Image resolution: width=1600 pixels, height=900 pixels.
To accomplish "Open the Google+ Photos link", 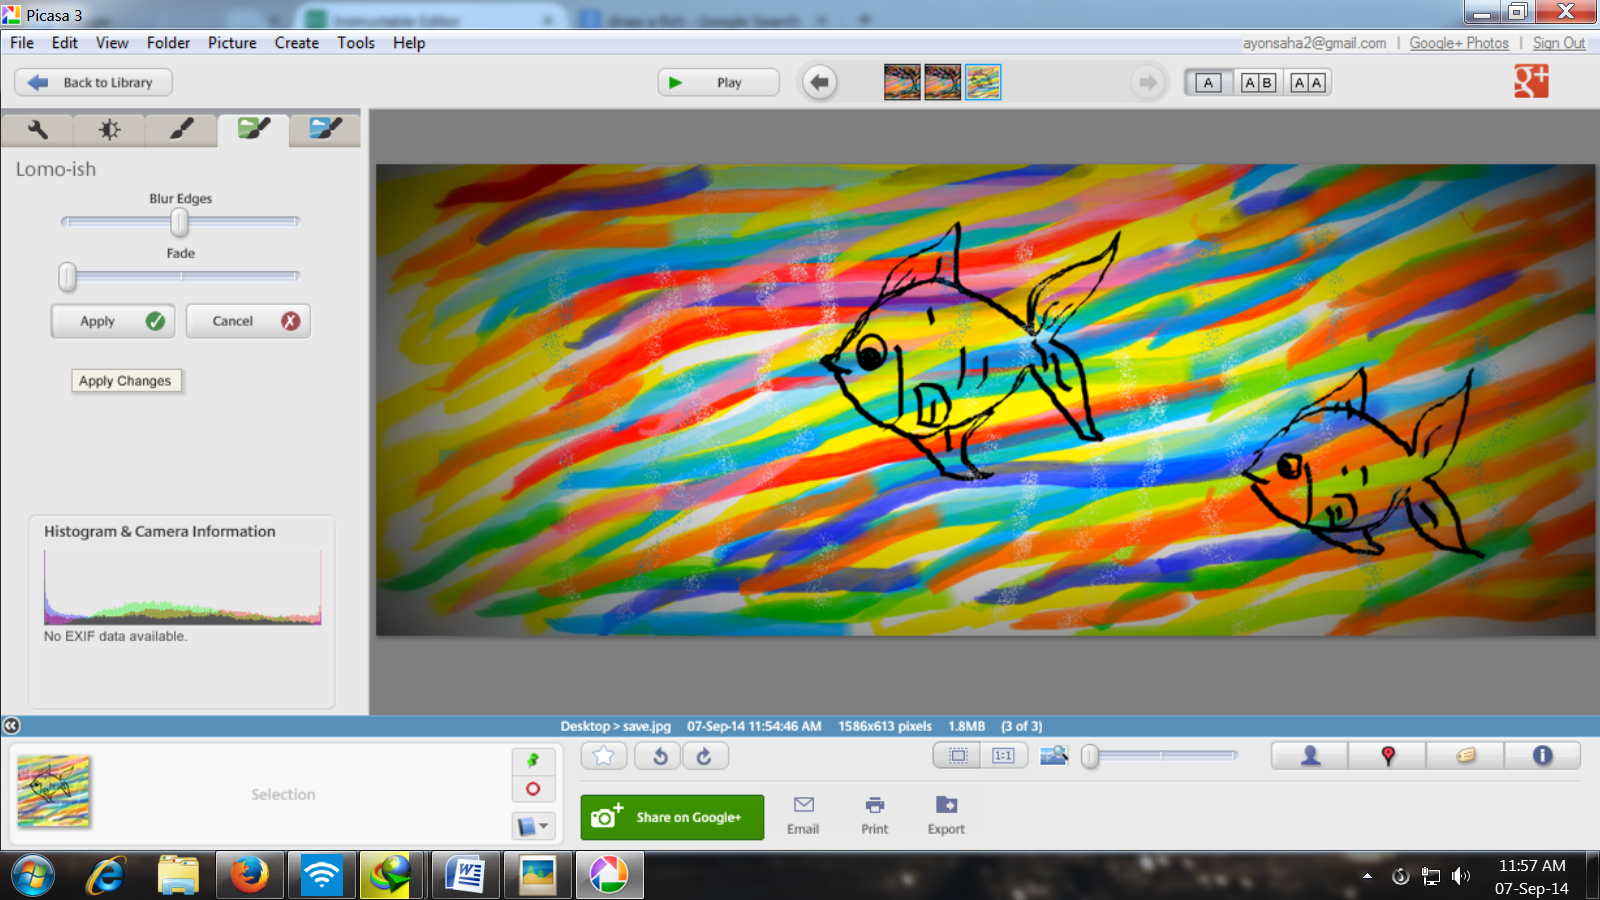I will pos(1459,43).
